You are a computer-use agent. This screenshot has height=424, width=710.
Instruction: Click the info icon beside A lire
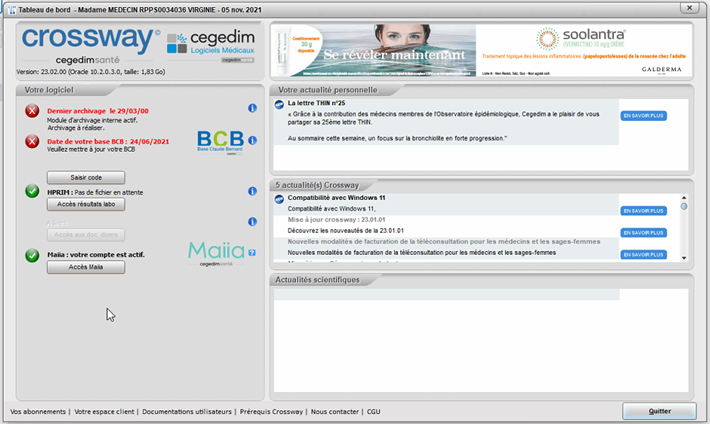252,222
